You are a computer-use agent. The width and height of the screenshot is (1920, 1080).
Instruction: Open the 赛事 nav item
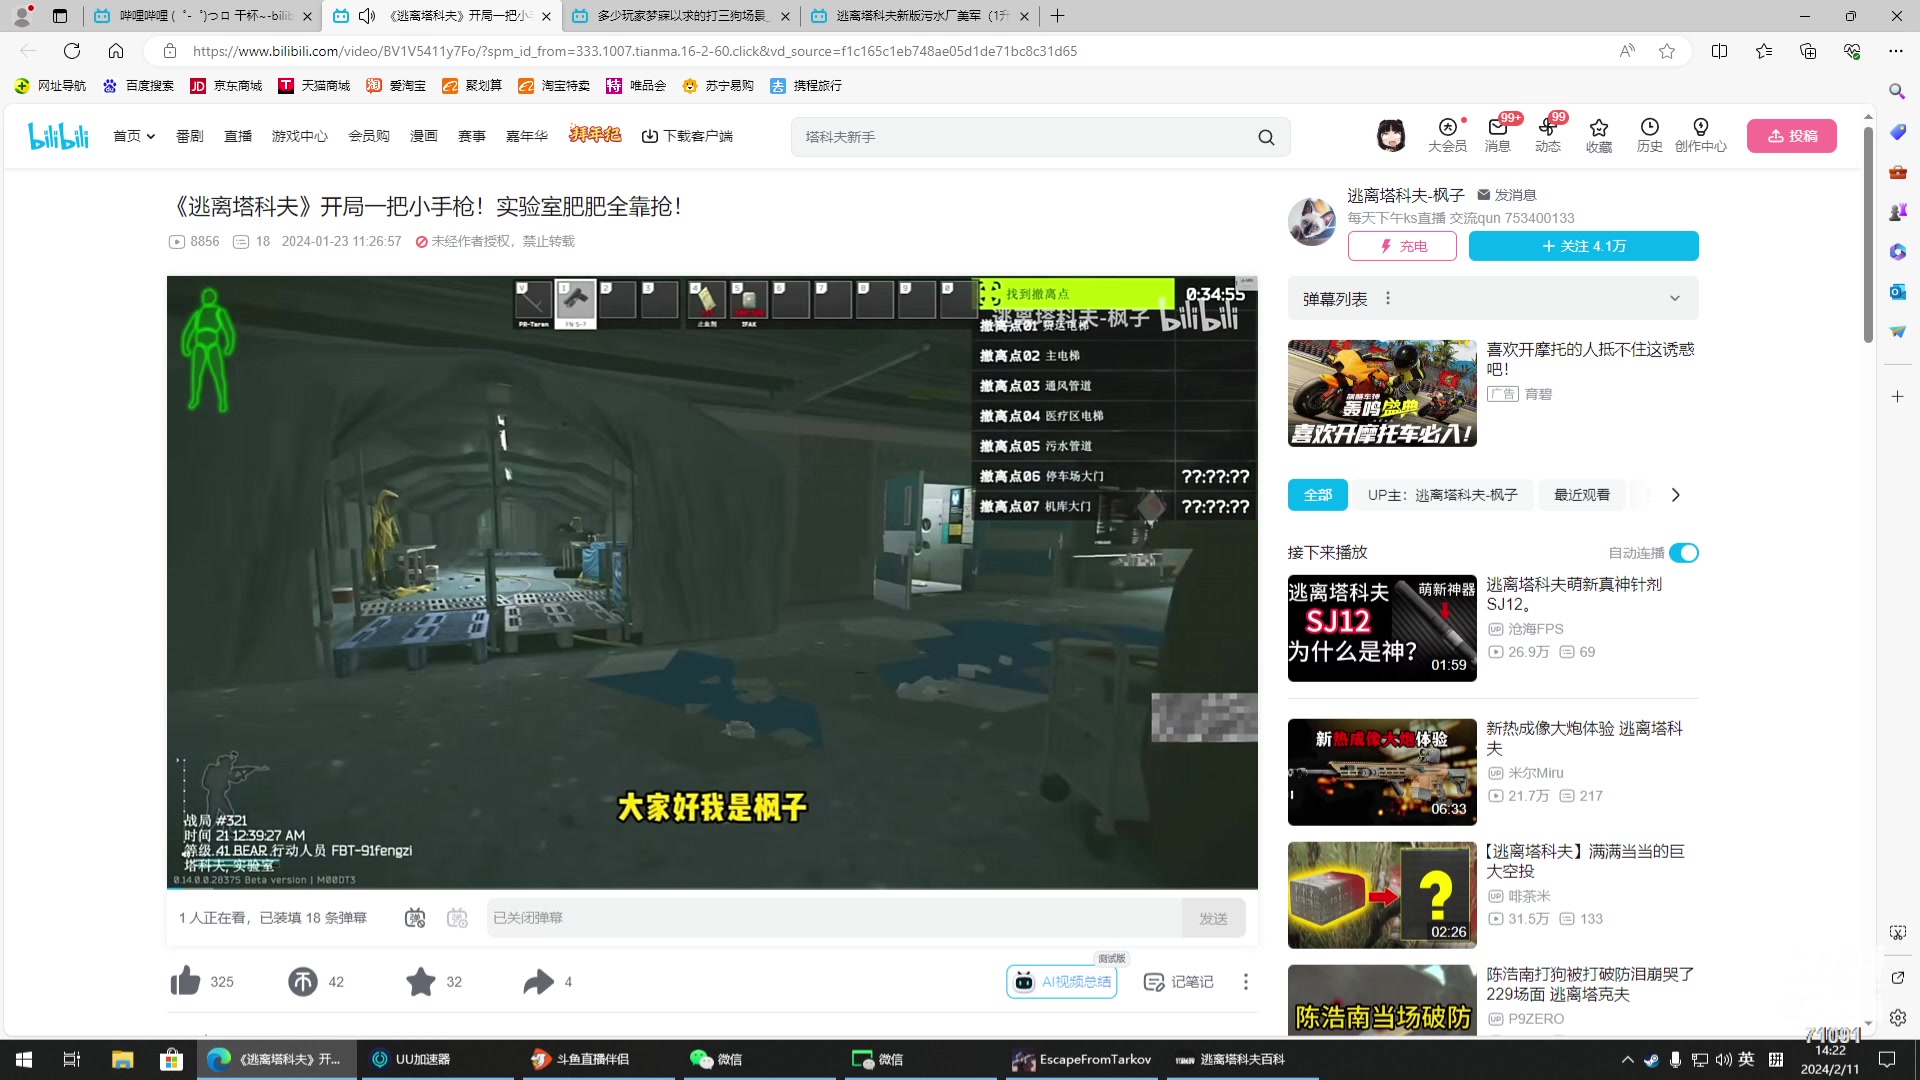472,136
